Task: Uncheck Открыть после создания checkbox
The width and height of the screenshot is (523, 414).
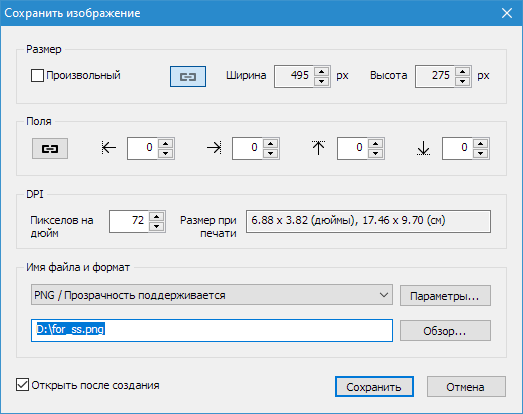Action: 22,385
